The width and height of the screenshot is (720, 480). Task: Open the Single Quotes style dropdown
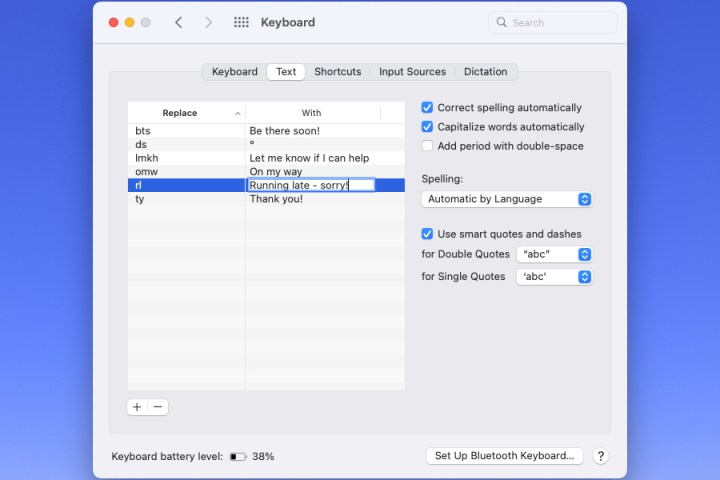pyautogui.click(x=554, y=277)
